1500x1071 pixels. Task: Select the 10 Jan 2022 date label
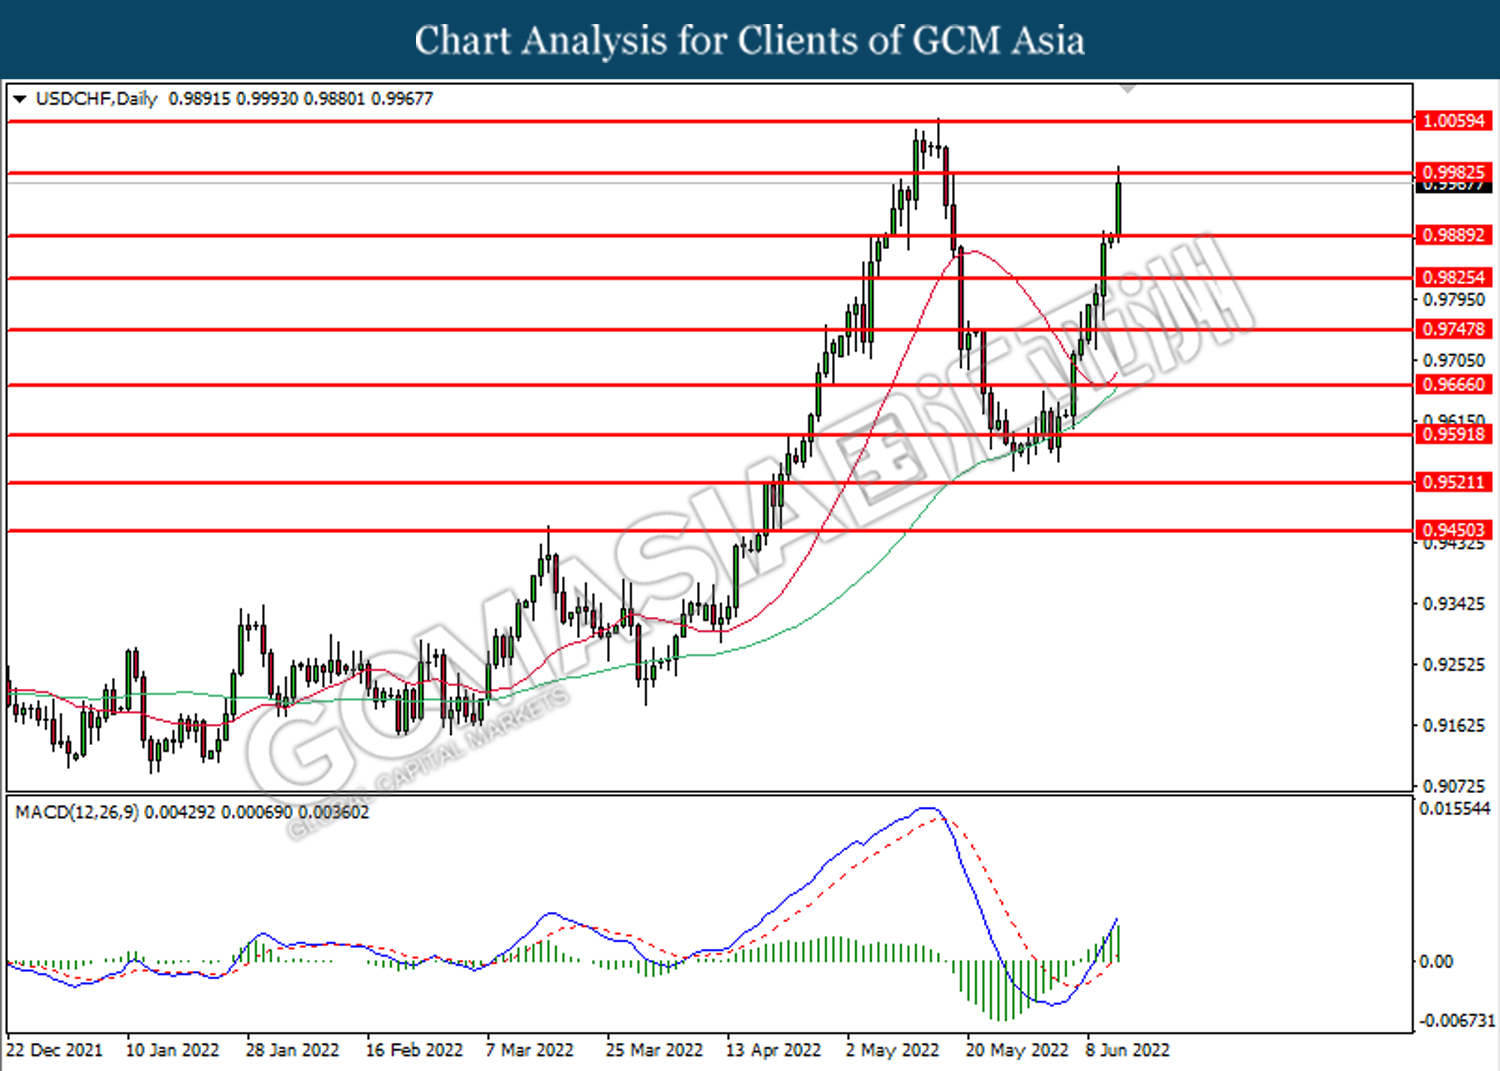click(172, 1050)
